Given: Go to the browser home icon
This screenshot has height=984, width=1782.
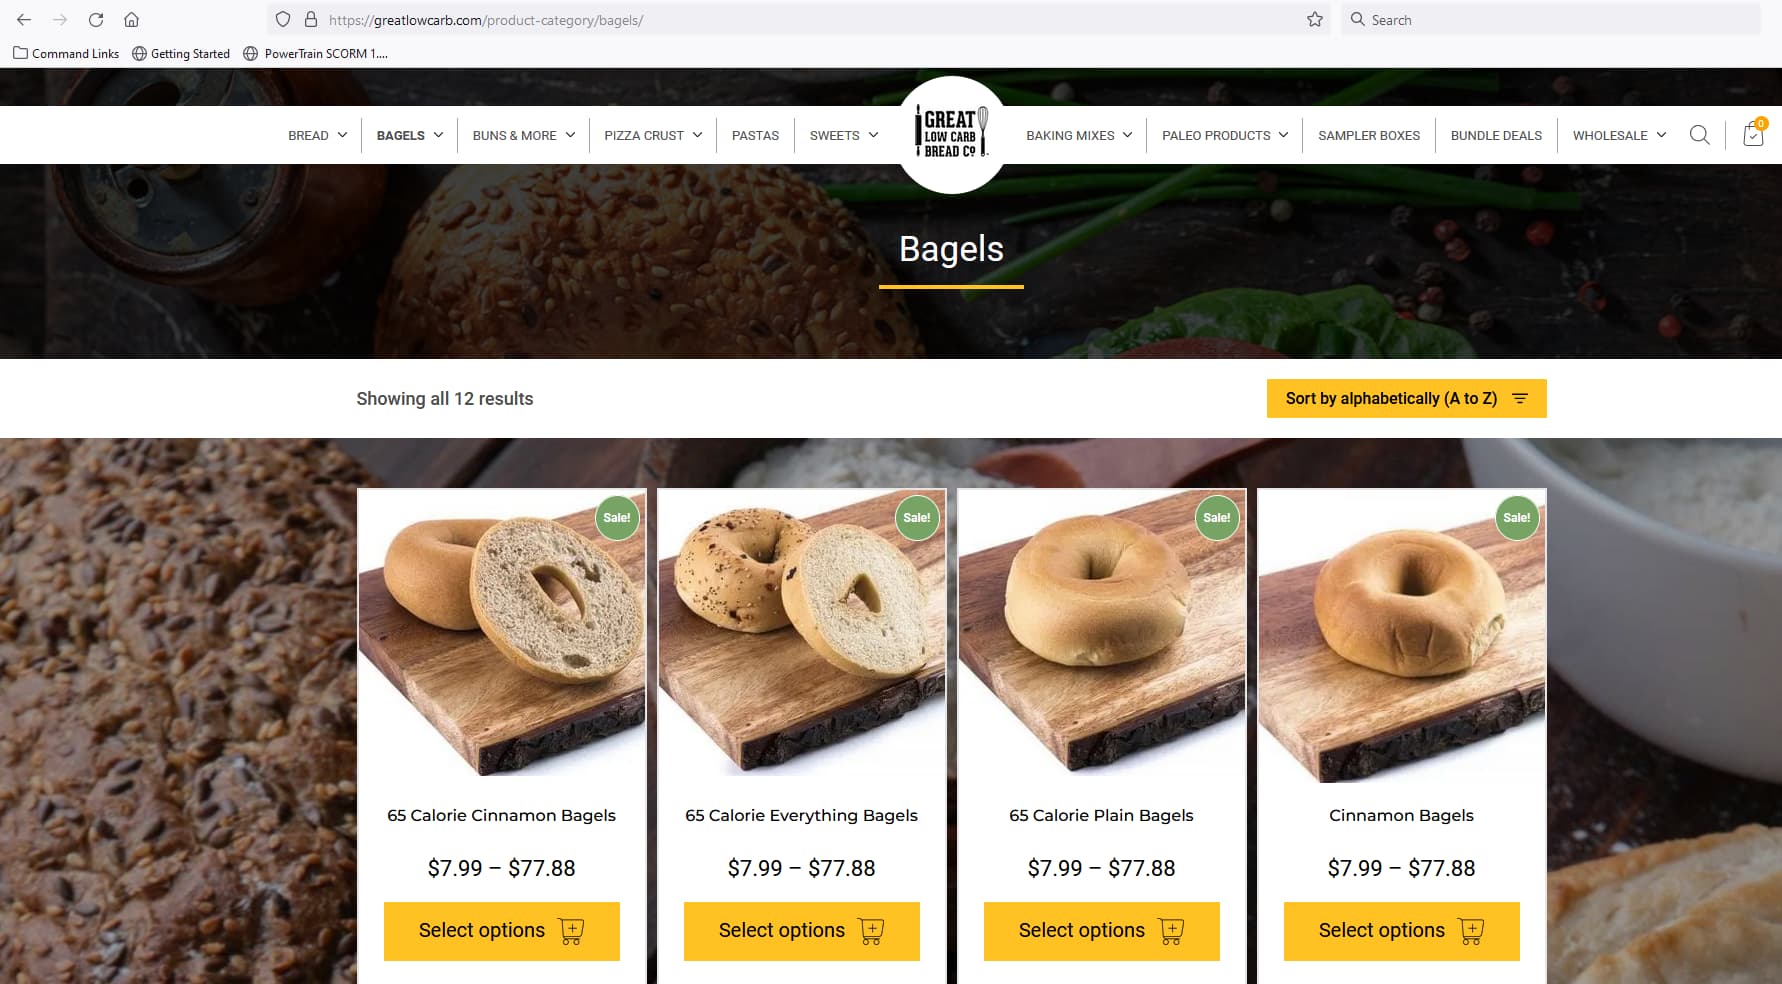Looking at the screenshot, I should click(131, 20).
